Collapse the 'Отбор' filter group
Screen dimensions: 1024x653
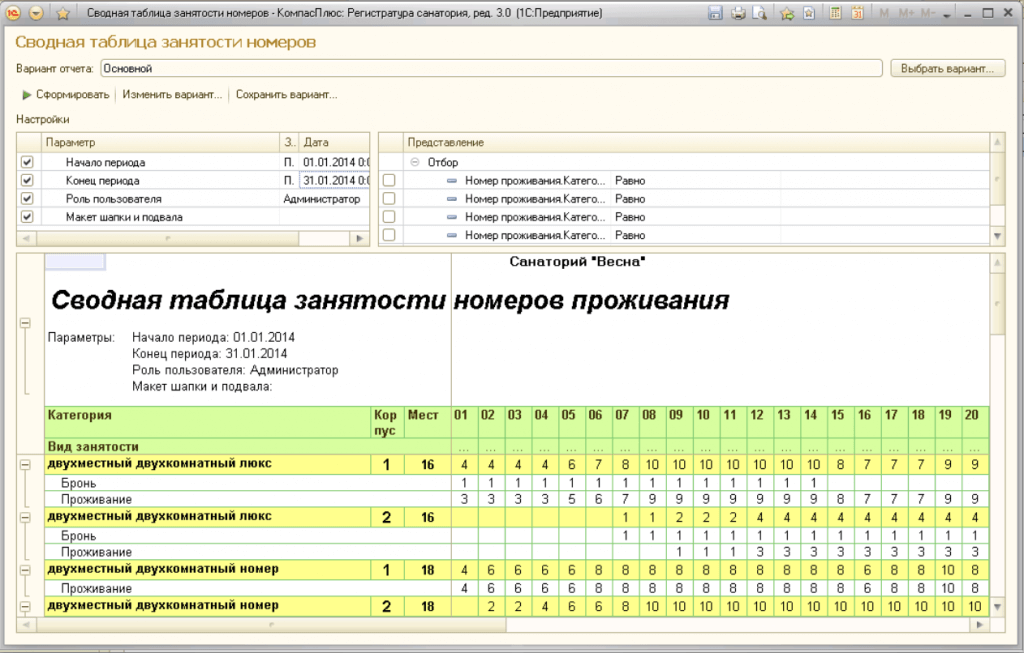pos(414,162)
